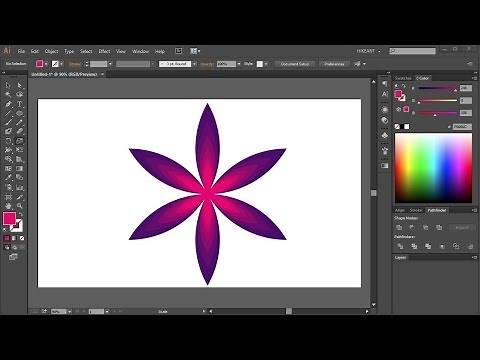Enable Draw Normal mode

tap(7, 247)
